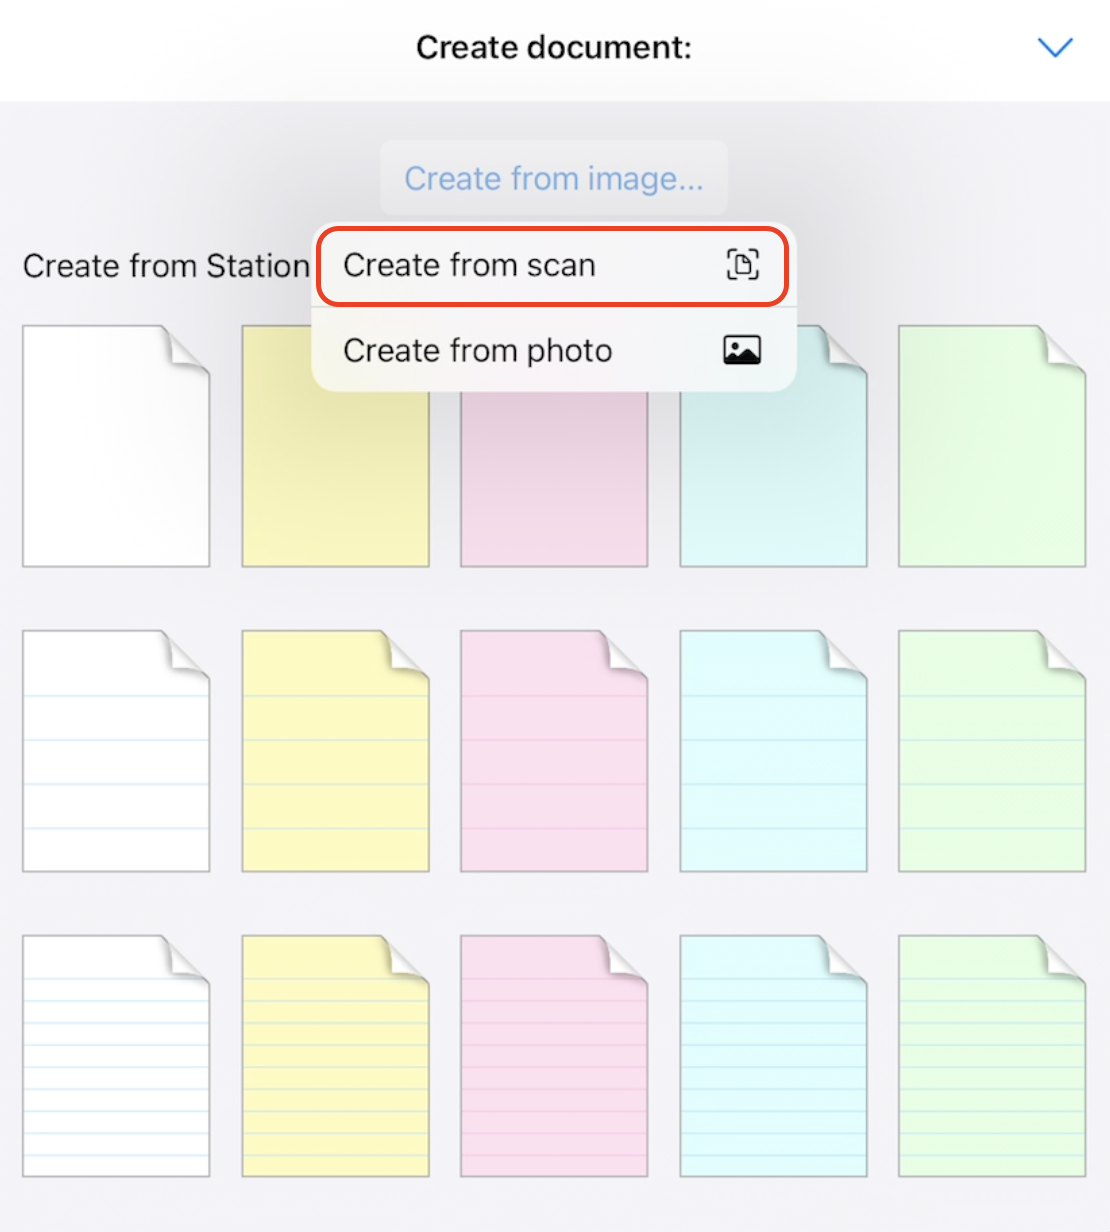This screenshot has height=1232, width=1110.
Task: Pick the narrow-ruled pink stationery
Action: click(554, 1055)
